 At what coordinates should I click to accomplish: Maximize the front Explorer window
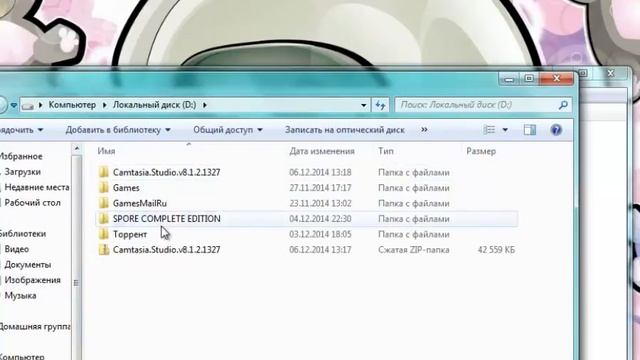pos(529,78)
